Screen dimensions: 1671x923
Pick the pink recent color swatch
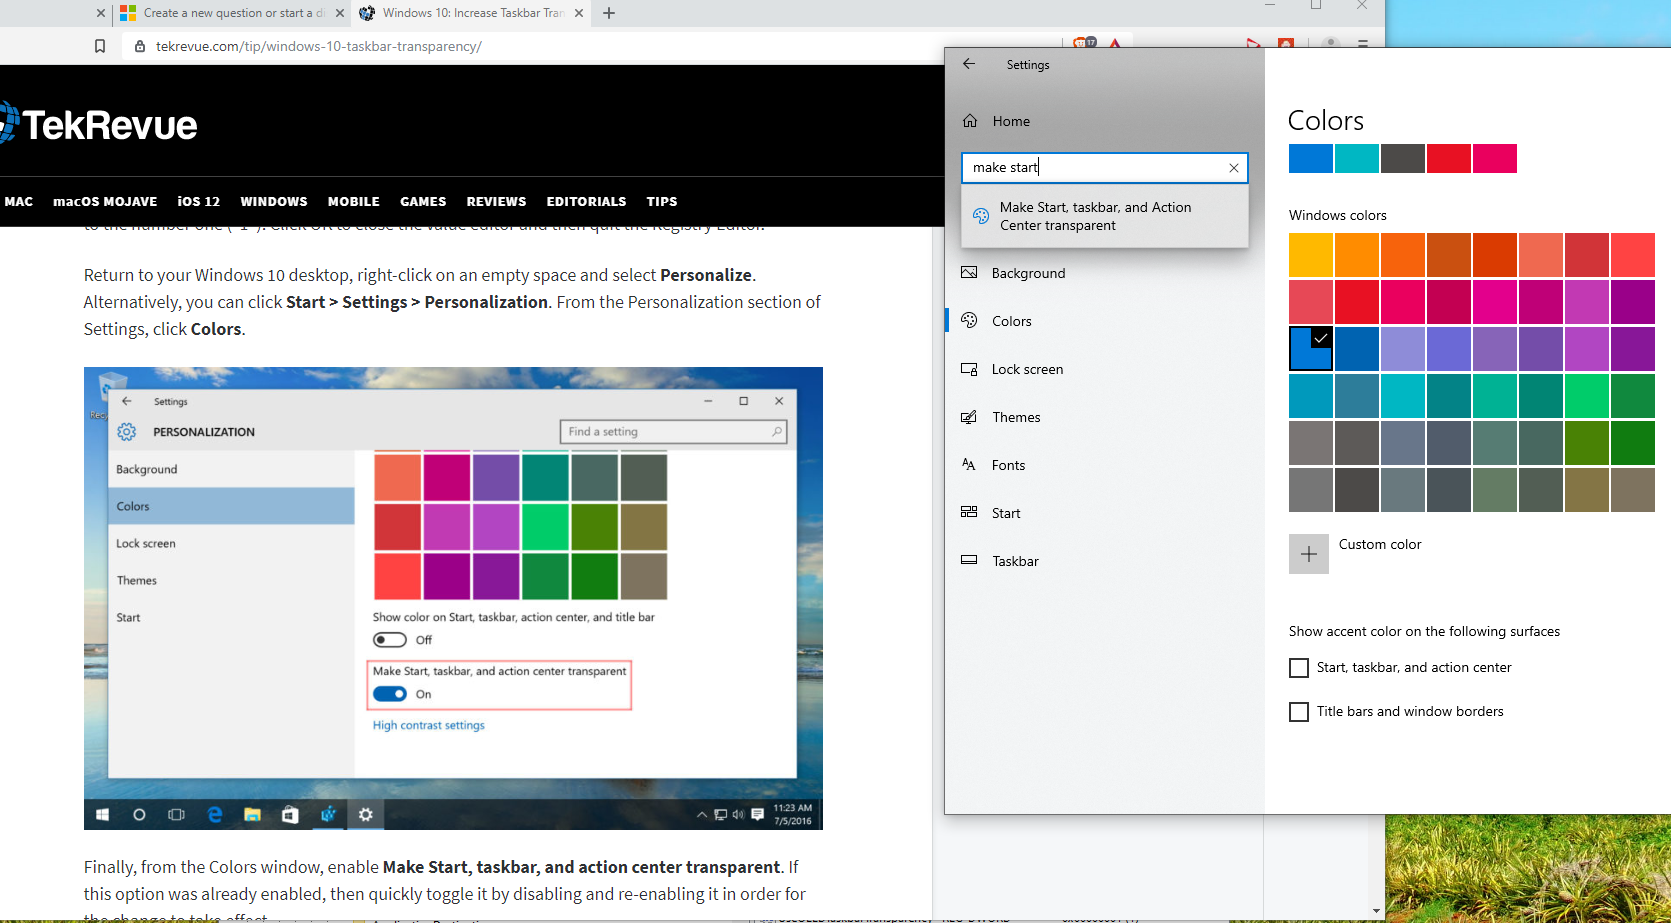(1495, 158)
